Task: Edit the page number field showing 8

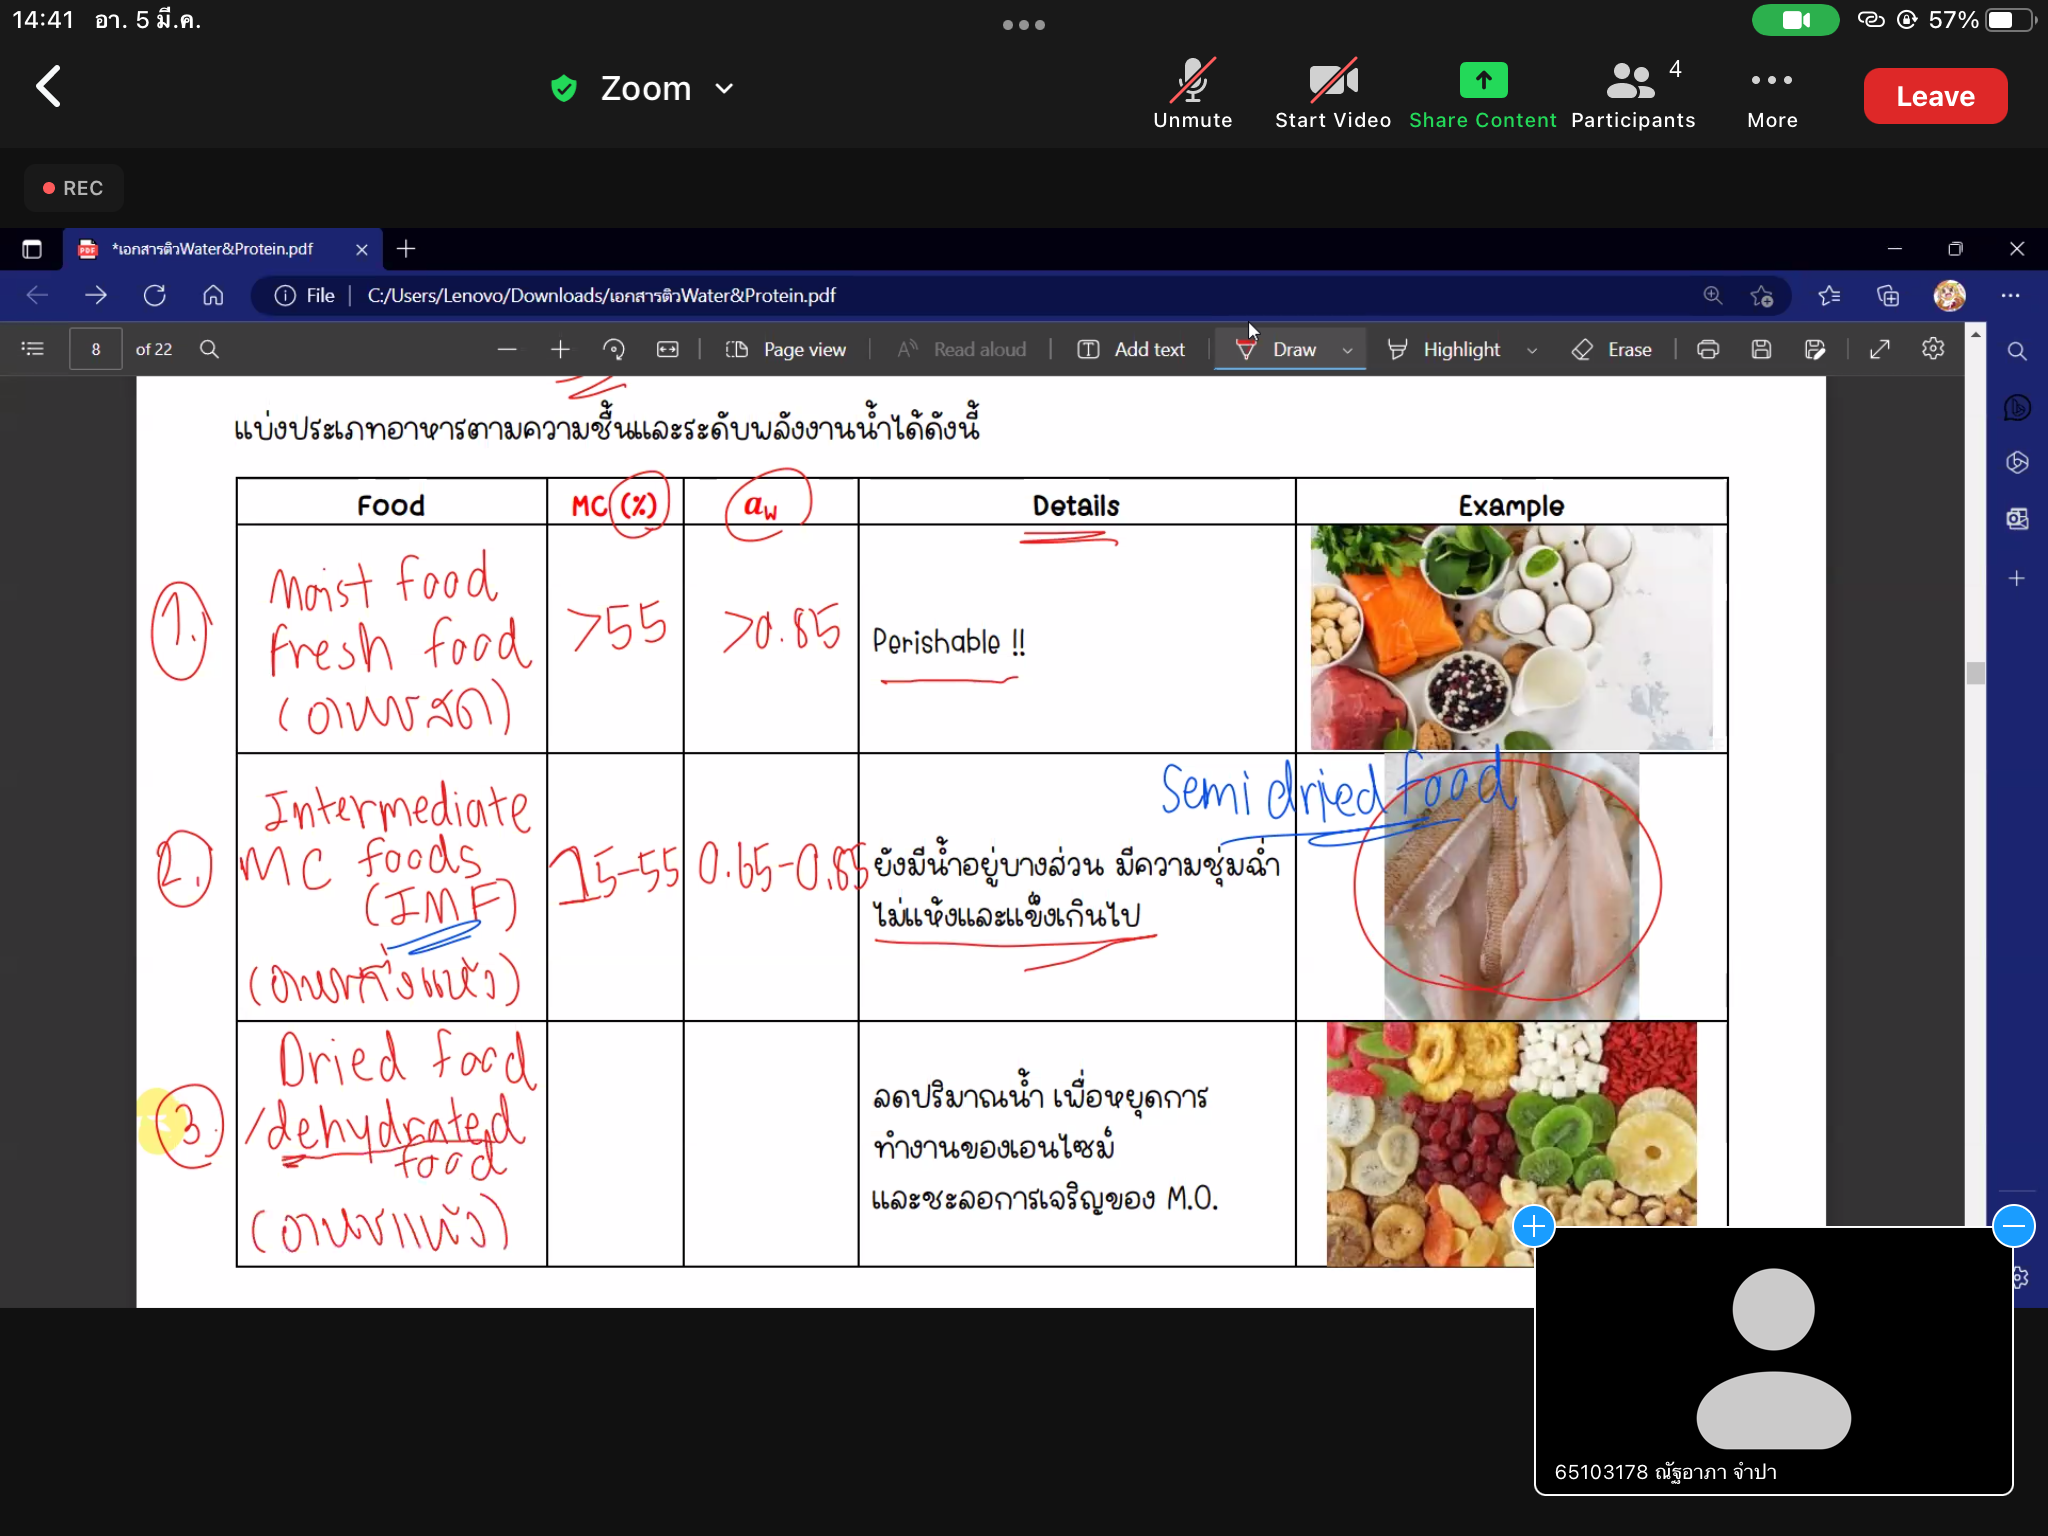Action: [x=95, y=349]
